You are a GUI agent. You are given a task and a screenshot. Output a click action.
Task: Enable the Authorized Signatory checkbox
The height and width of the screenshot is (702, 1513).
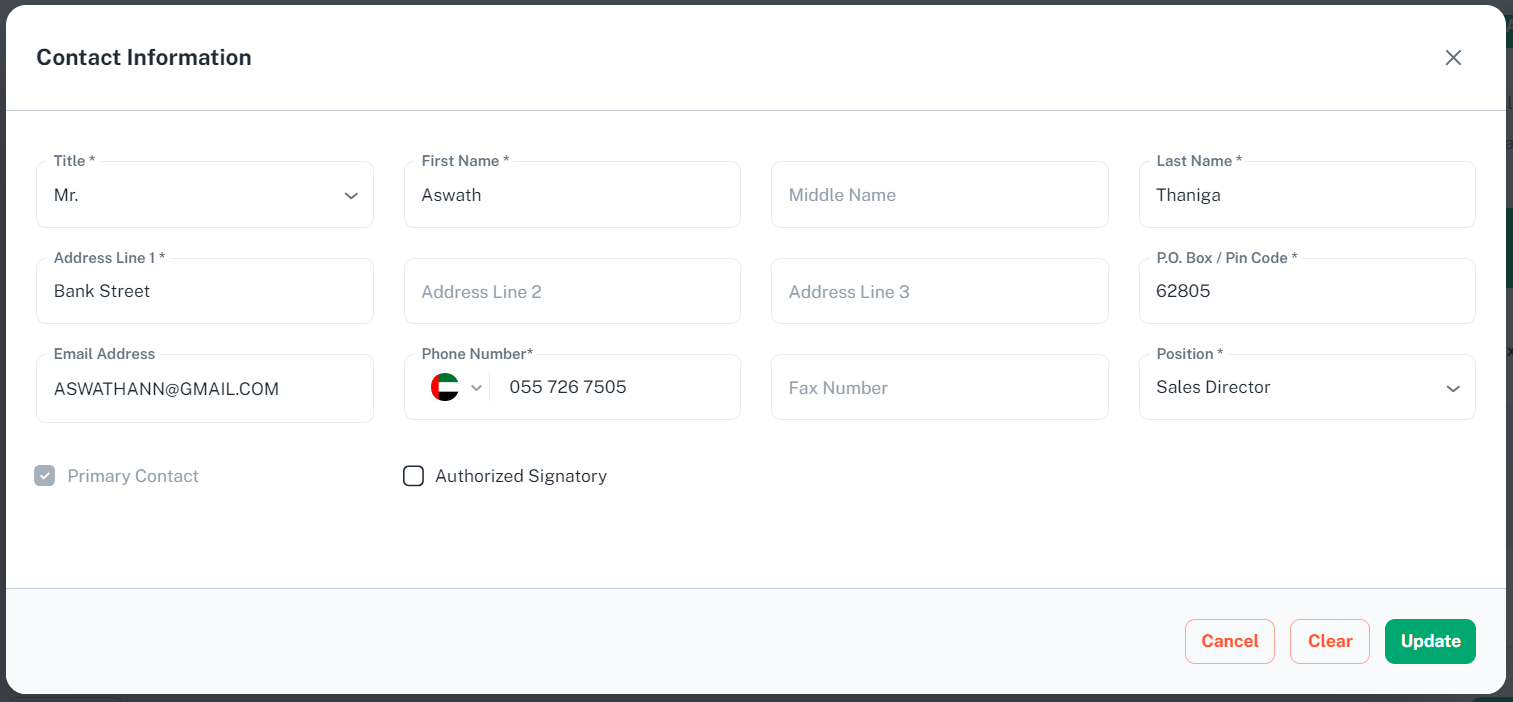pos(413,476)
